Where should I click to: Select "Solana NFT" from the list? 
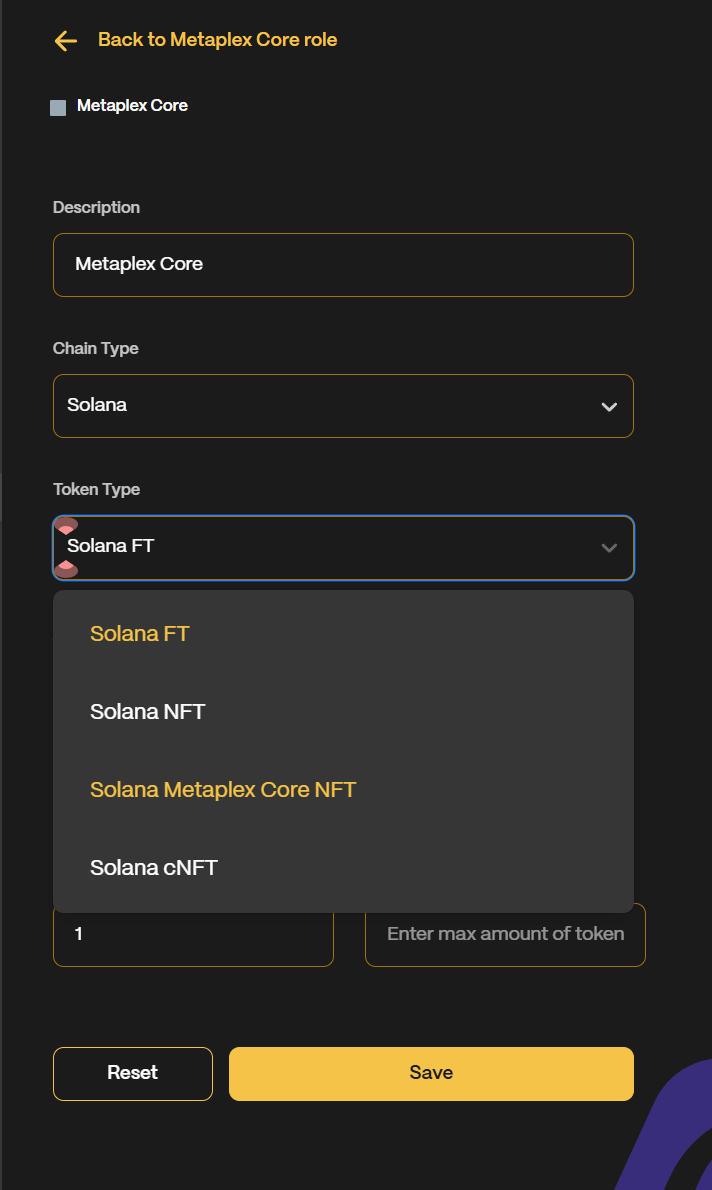(147, 711)
